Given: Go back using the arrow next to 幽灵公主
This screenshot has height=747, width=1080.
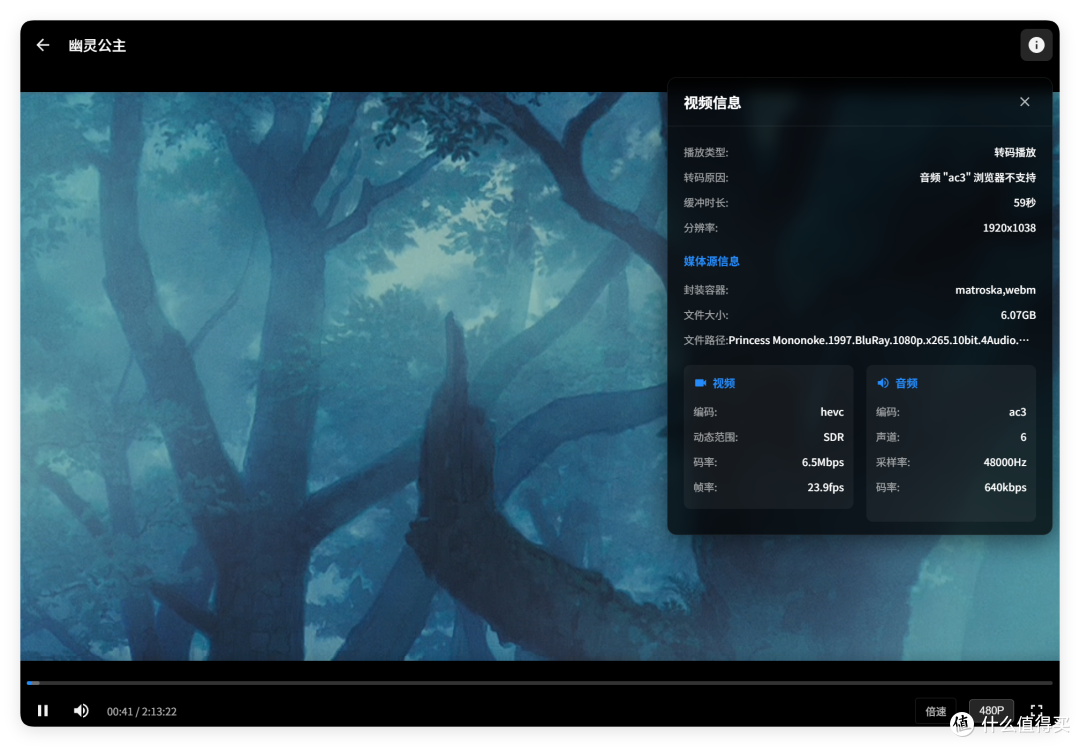Looking at the screenshot, I should coord(43,45).
